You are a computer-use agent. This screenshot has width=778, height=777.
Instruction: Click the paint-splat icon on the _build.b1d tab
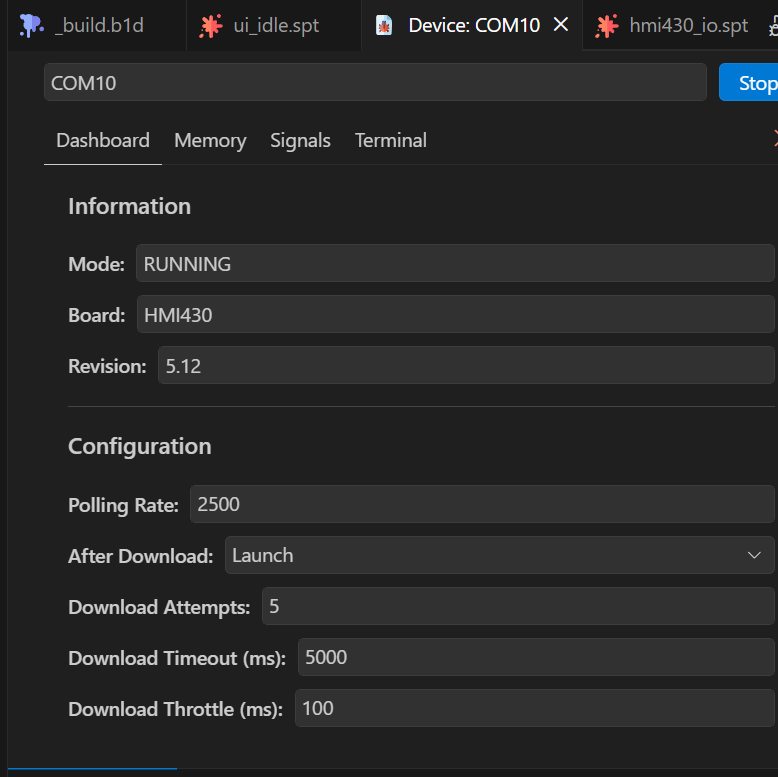pos(31,25)
